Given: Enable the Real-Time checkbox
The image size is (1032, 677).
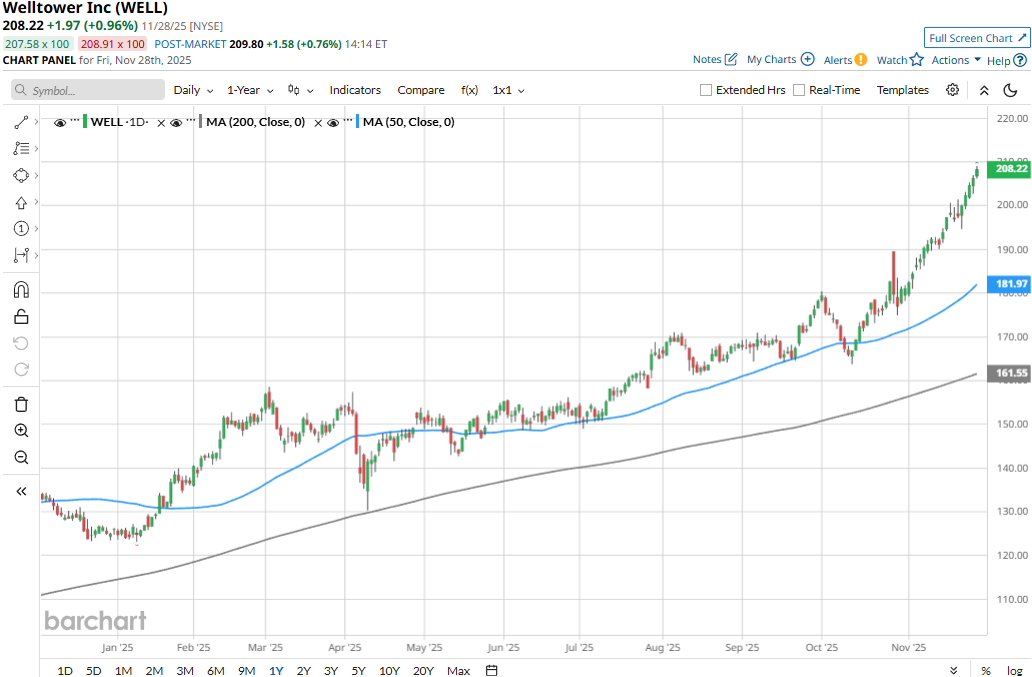Looking at the screenshot, I should pos(799,90).
